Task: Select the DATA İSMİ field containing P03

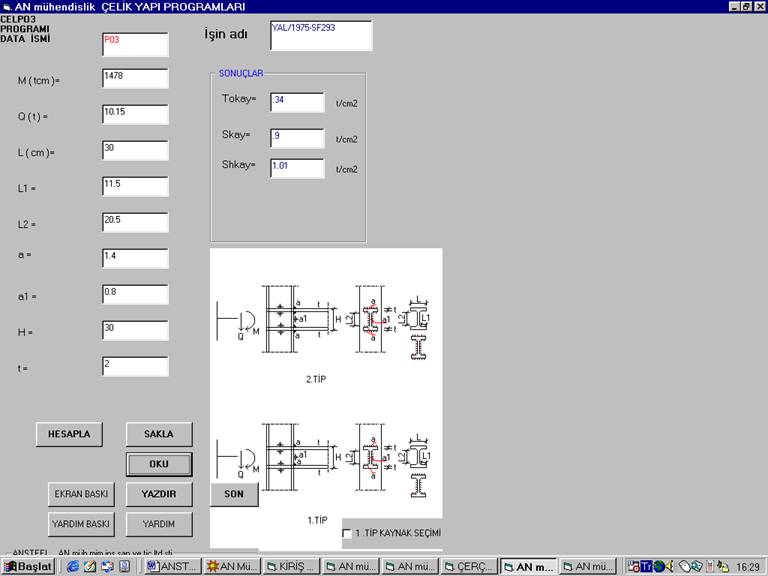Action: (x=136, y=45)
